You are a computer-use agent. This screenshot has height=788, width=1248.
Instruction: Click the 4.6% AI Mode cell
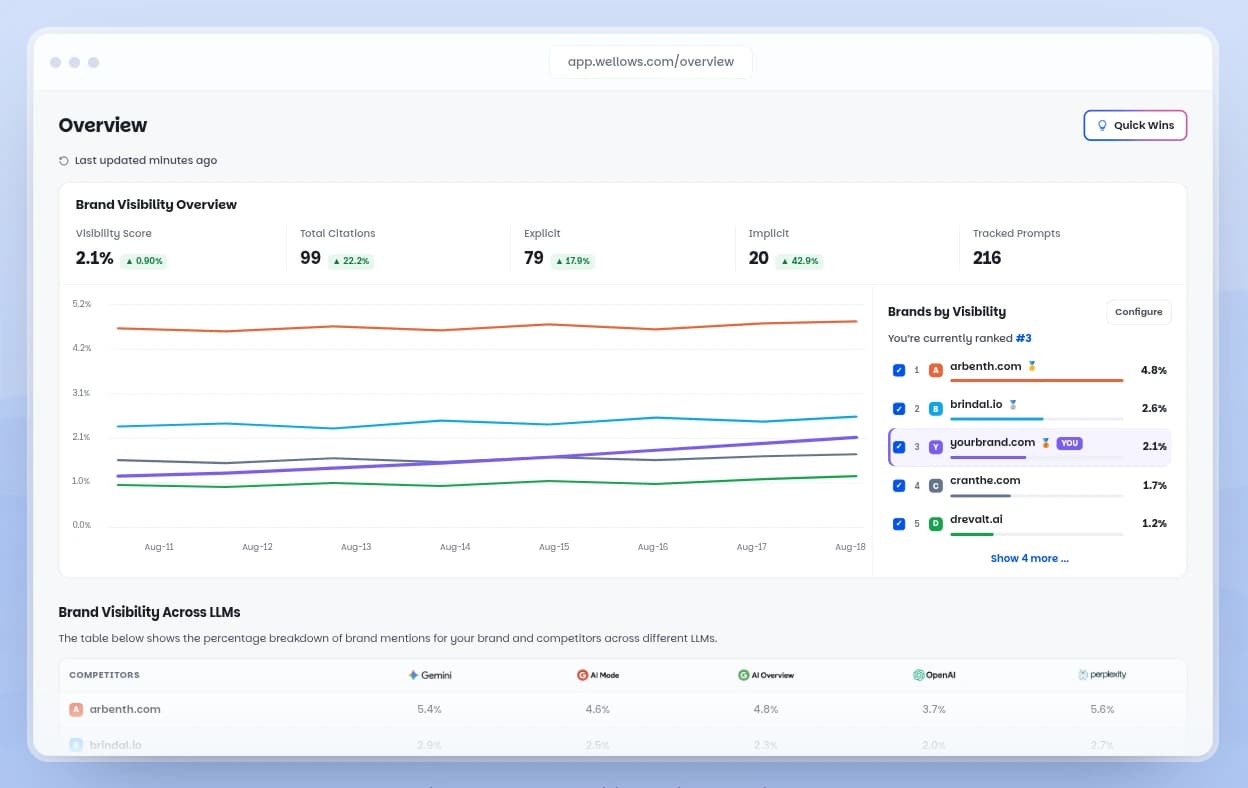tap(598, 709)
